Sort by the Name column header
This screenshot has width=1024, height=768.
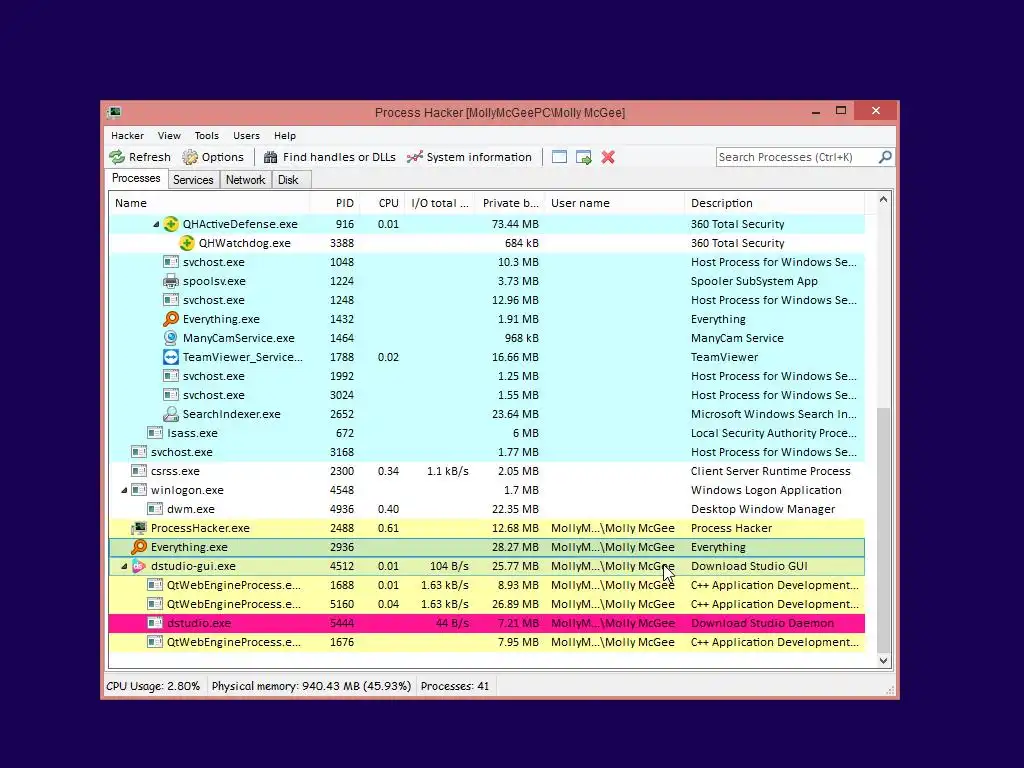(208, 203)
